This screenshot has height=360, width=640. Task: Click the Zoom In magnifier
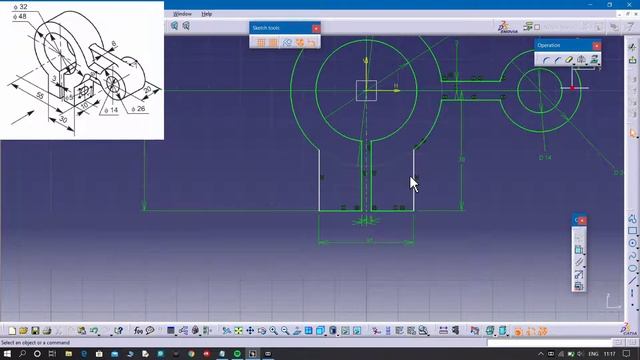(273, 331)
